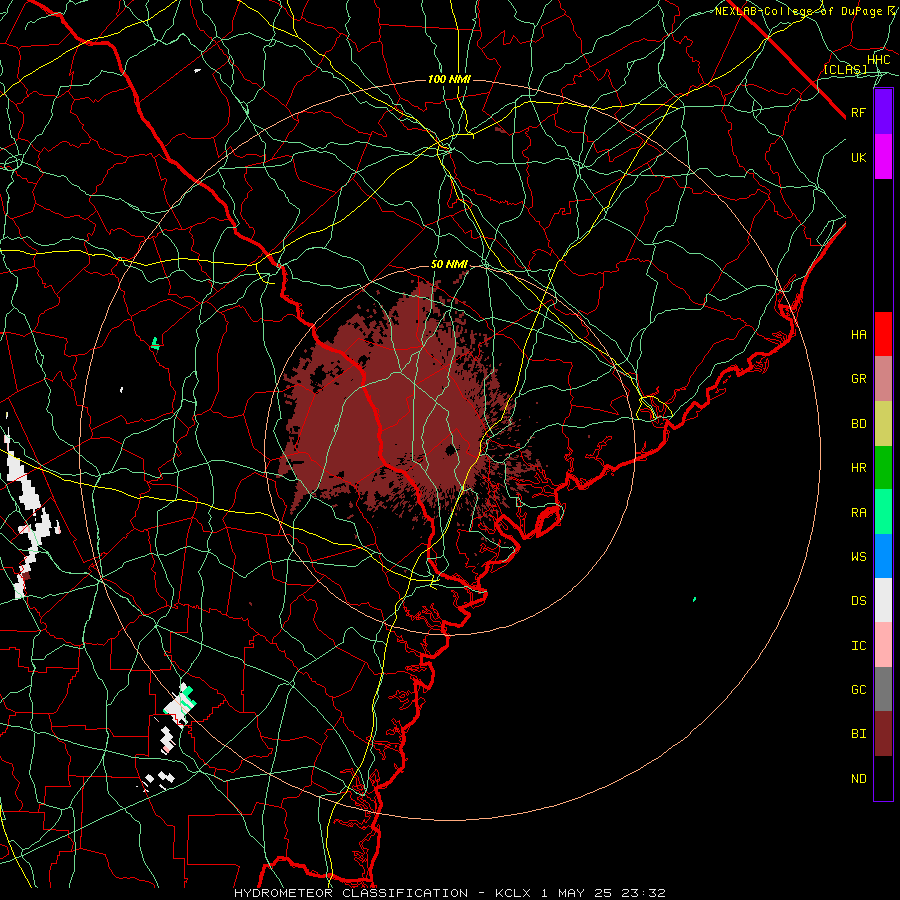The width and height of the screenshot is (900, 900).
Task: Click the BD legend label
Action: [x=858, y=424]
